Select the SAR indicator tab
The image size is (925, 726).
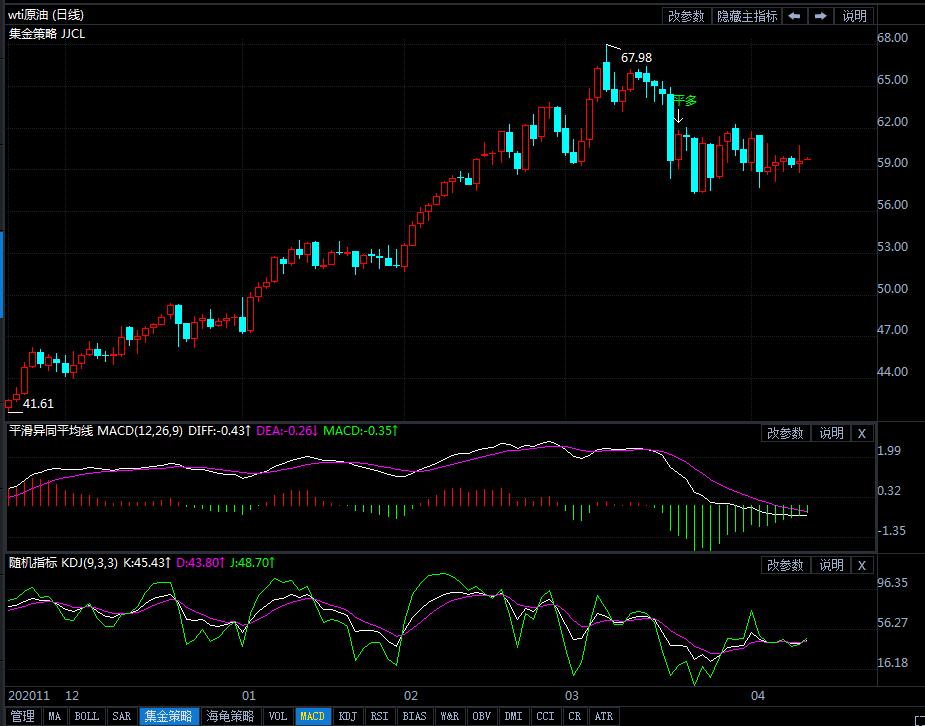click(121, 716)
